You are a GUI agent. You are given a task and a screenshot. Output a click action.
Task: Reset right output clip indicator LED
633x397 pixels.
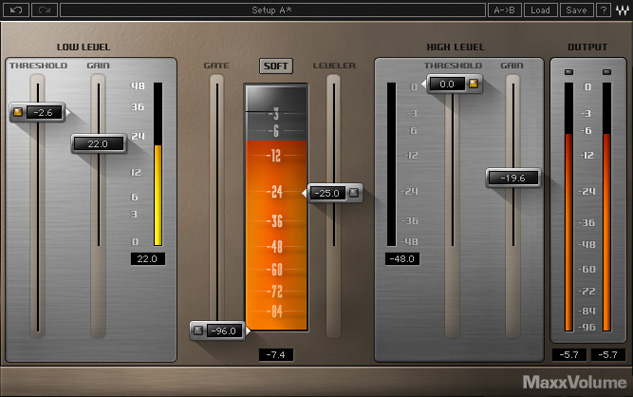[607, 72]
